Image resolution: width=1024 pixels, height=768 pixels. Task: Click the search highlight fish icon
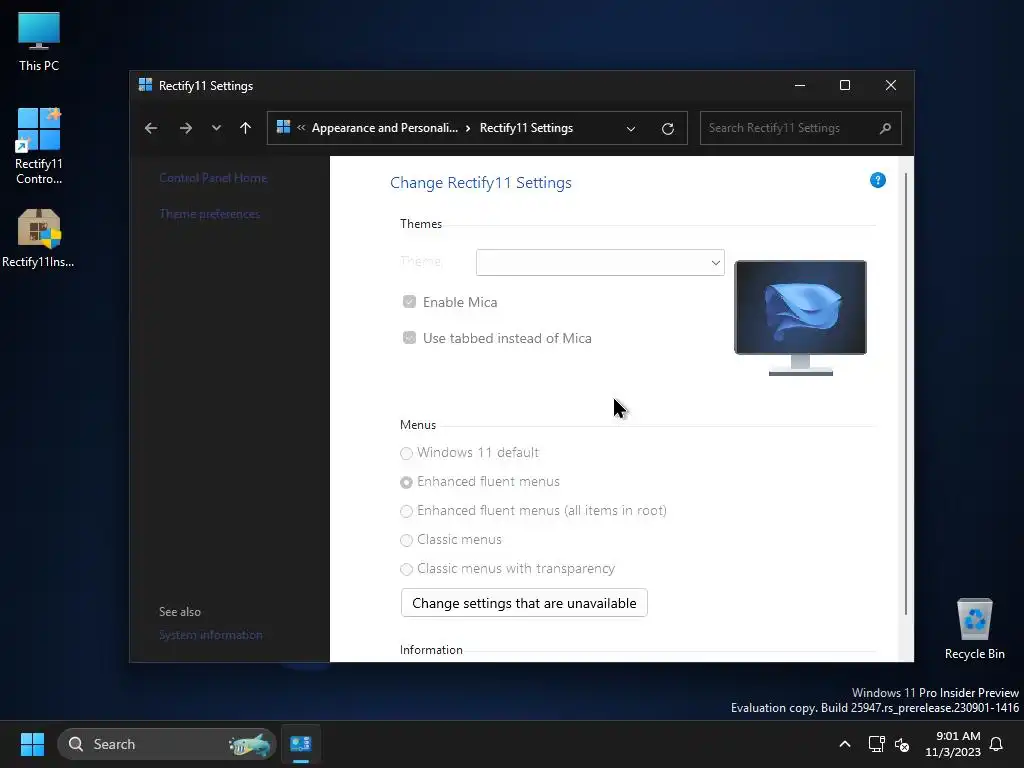coord(249,744)
